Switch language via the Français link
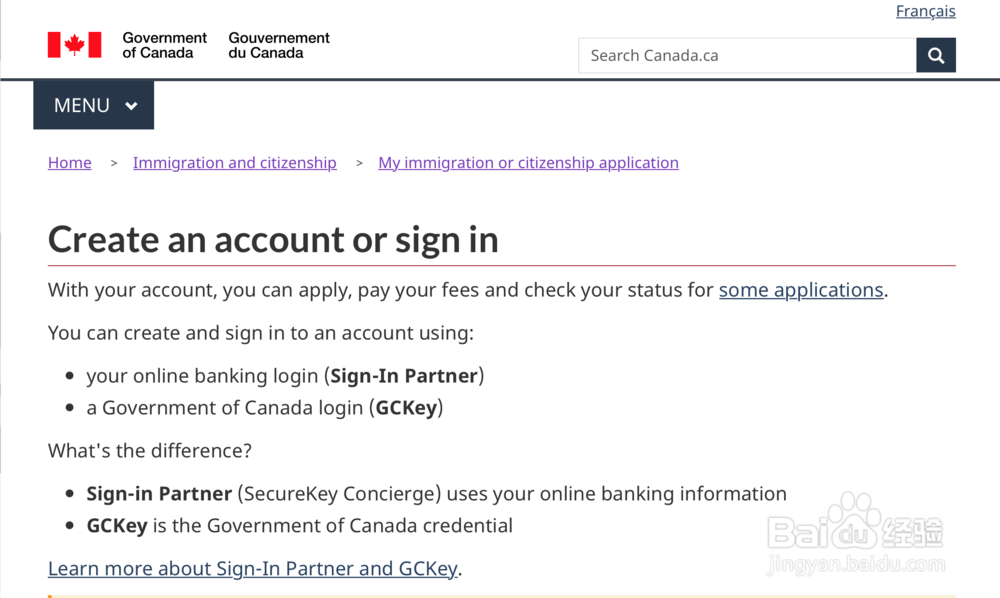Image resolution: width=1000 pixels, height=598 pixels. pos(925,11)
